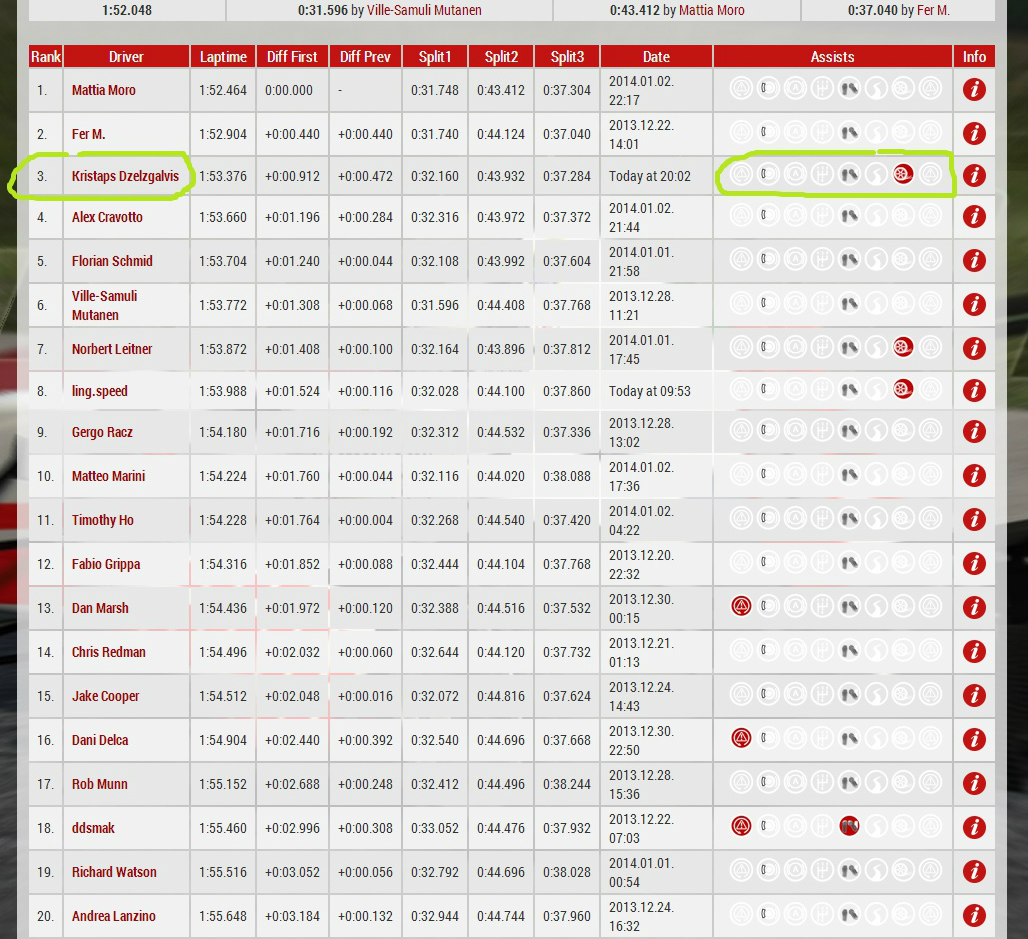The width and height of the screenshot is (1028, 939).
Task: Click red first assist icon in ddsmak row
Action: [741, 826]
